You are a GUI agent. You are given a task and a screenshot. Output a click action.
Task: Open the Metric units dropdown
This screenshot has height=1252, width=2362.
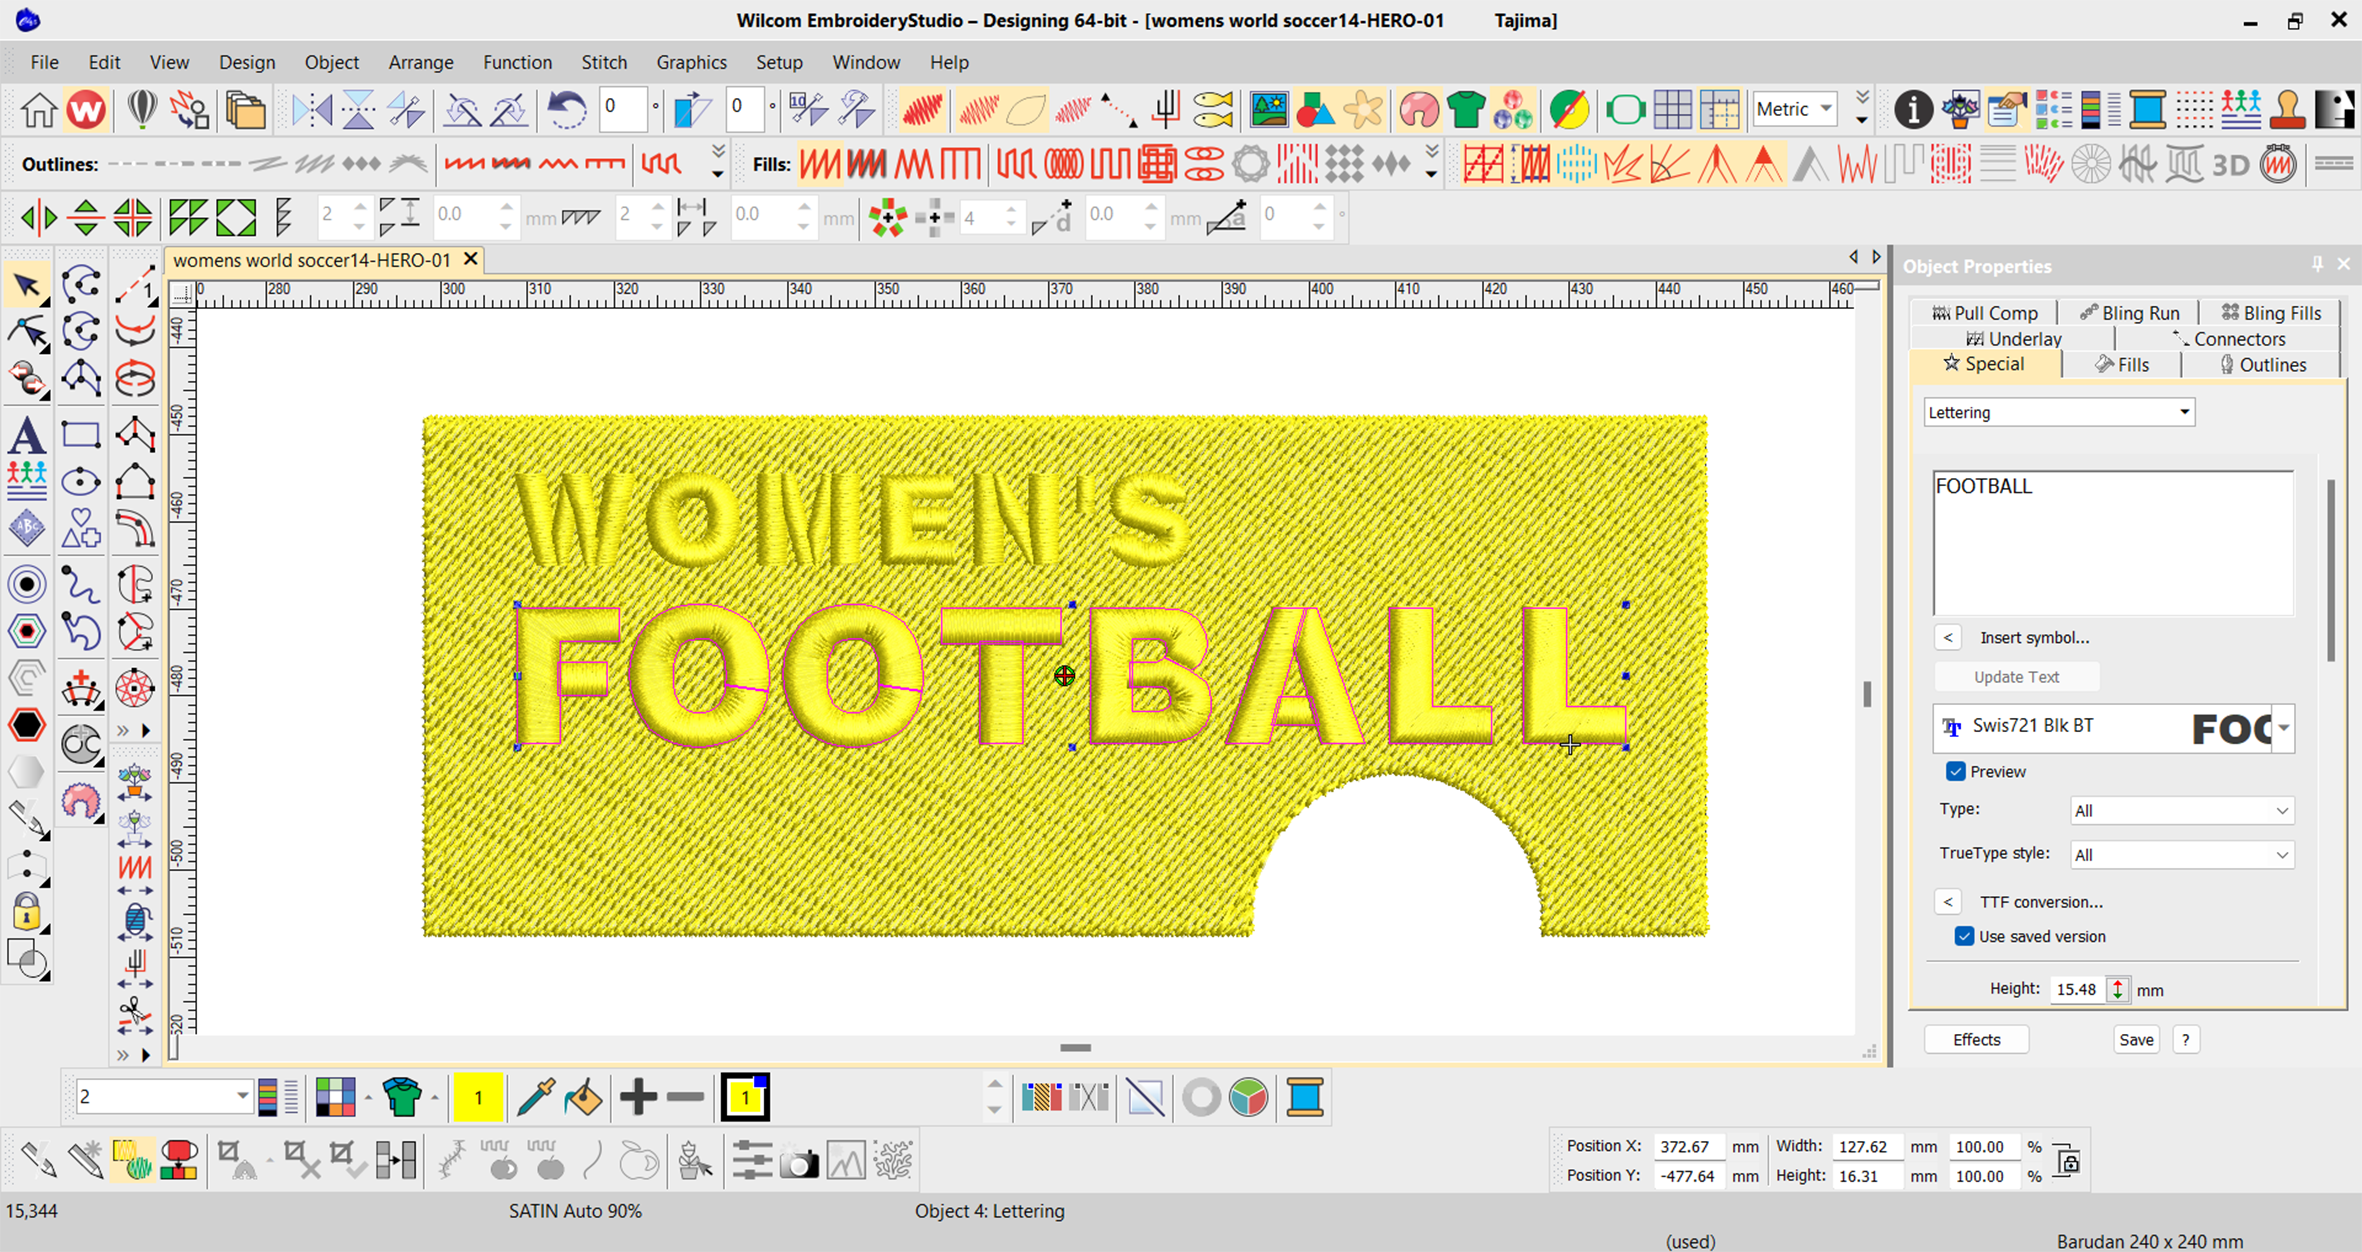[1826, 109]
